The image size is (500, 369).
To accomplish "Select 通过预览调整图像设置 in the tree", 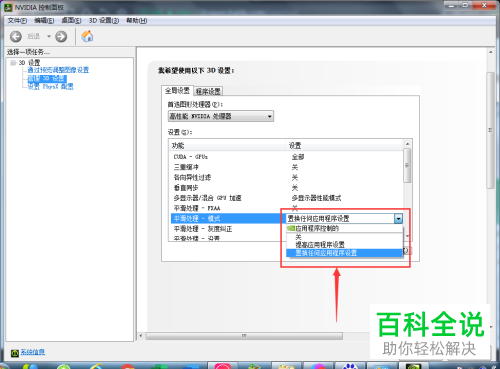I will (x=58, y=70).
